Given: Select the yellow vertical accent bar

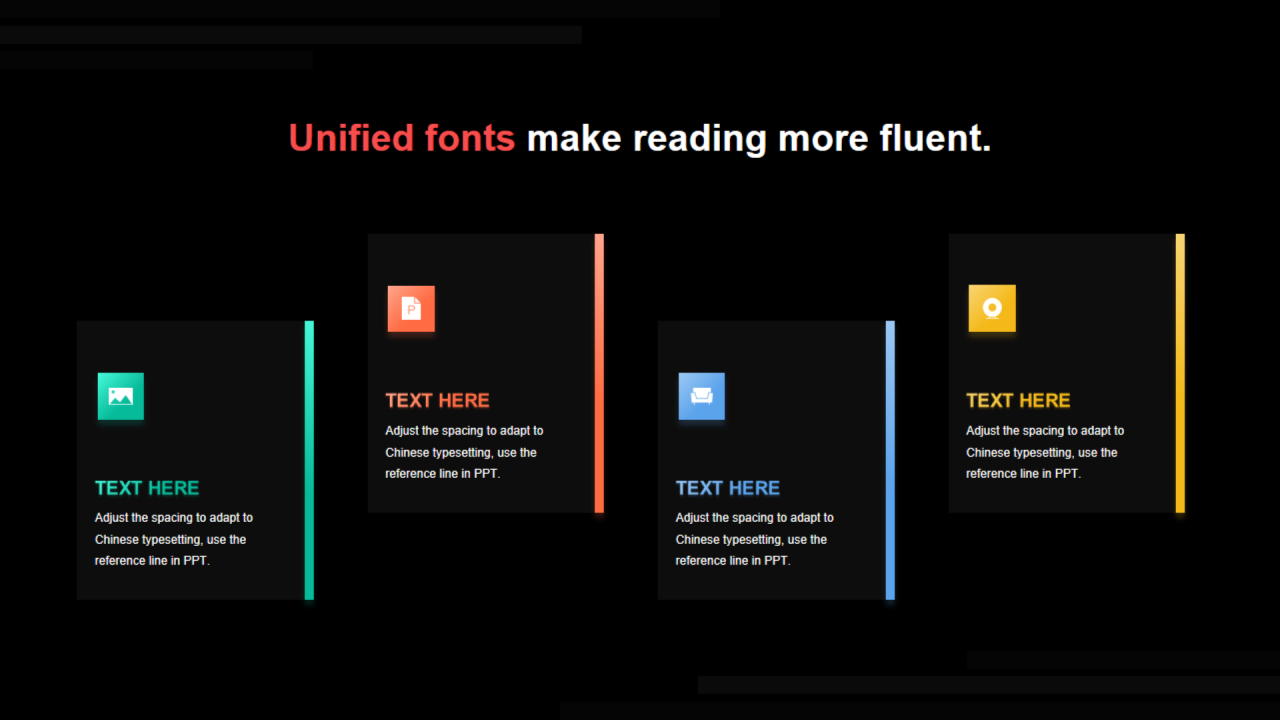Looking at the screenshot, I should [x=1180, y=373].
